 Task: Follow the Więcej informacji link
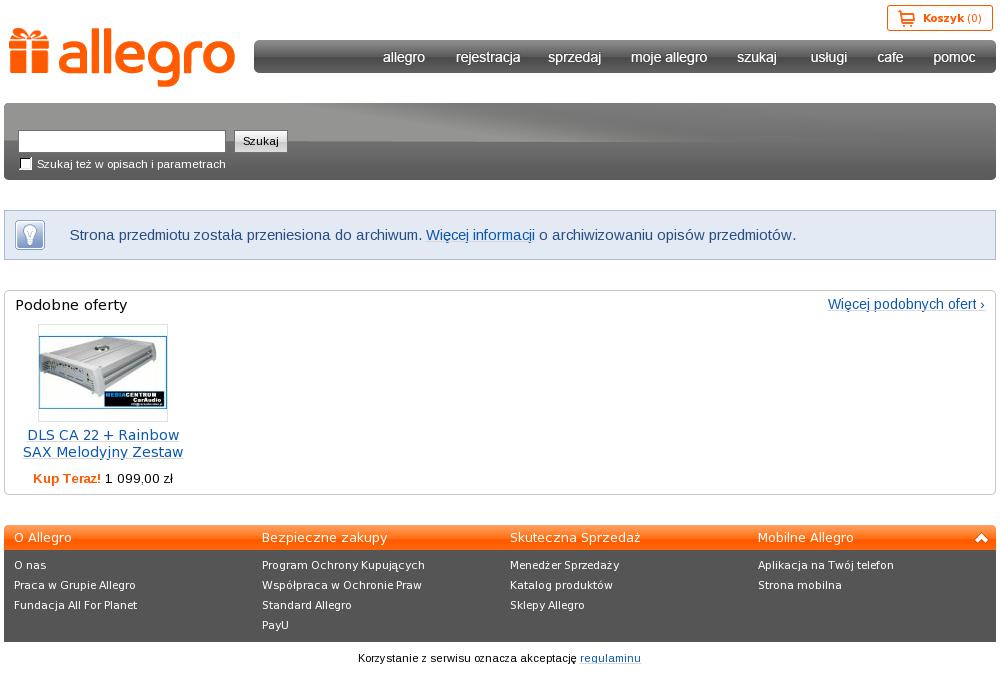pyautogui.click(x=480, y=235)
